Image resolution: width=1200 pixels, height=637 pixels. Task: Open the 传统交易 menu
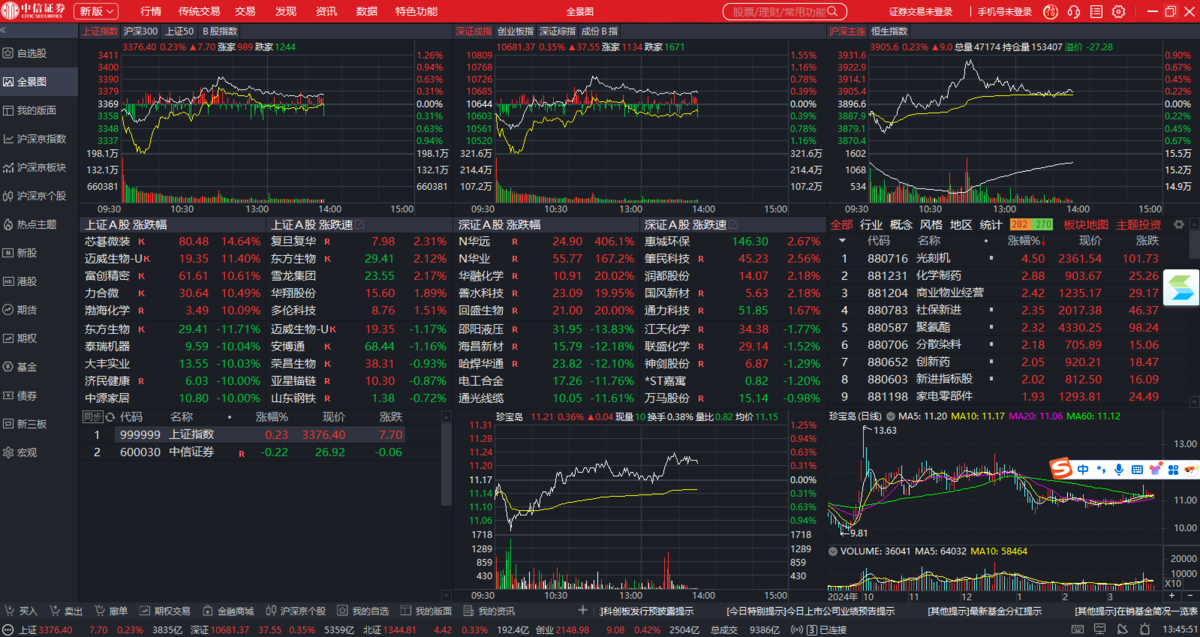coord(199,11)
